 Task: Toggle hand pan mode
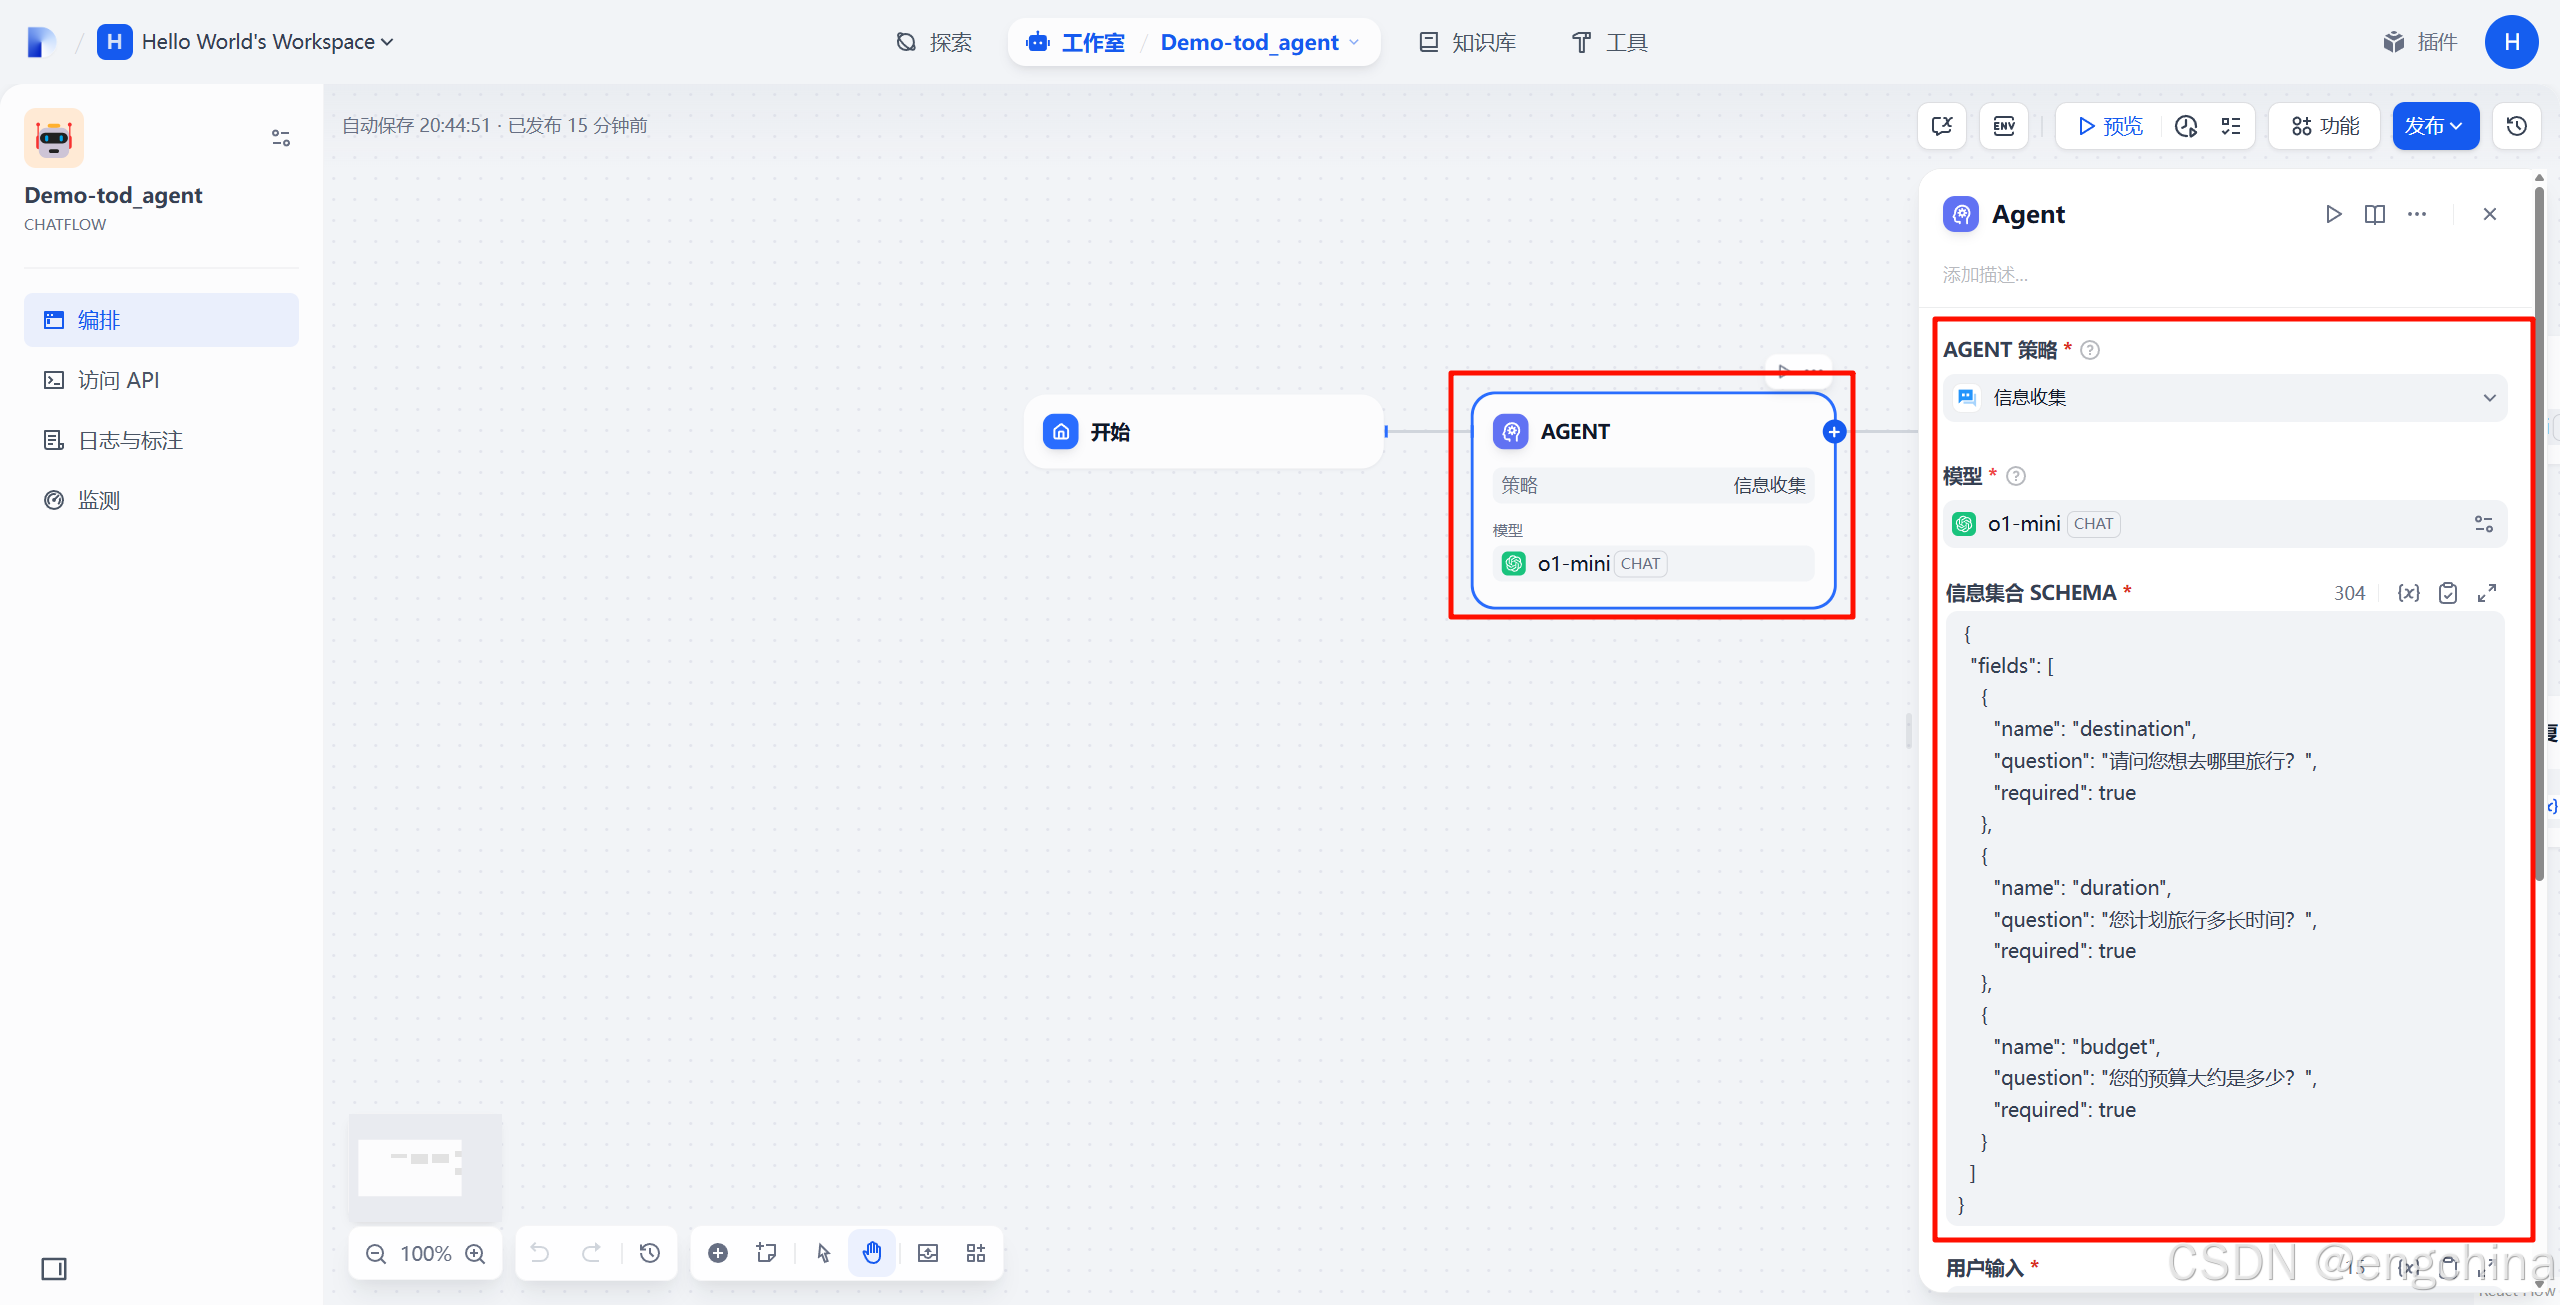872,1253
